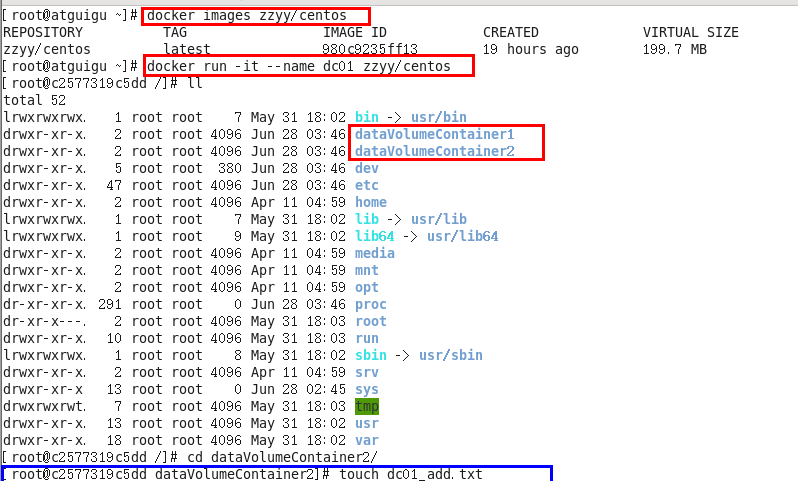Click the green-highlighted 'tmp' directory
798x481 pixels.
367,406
